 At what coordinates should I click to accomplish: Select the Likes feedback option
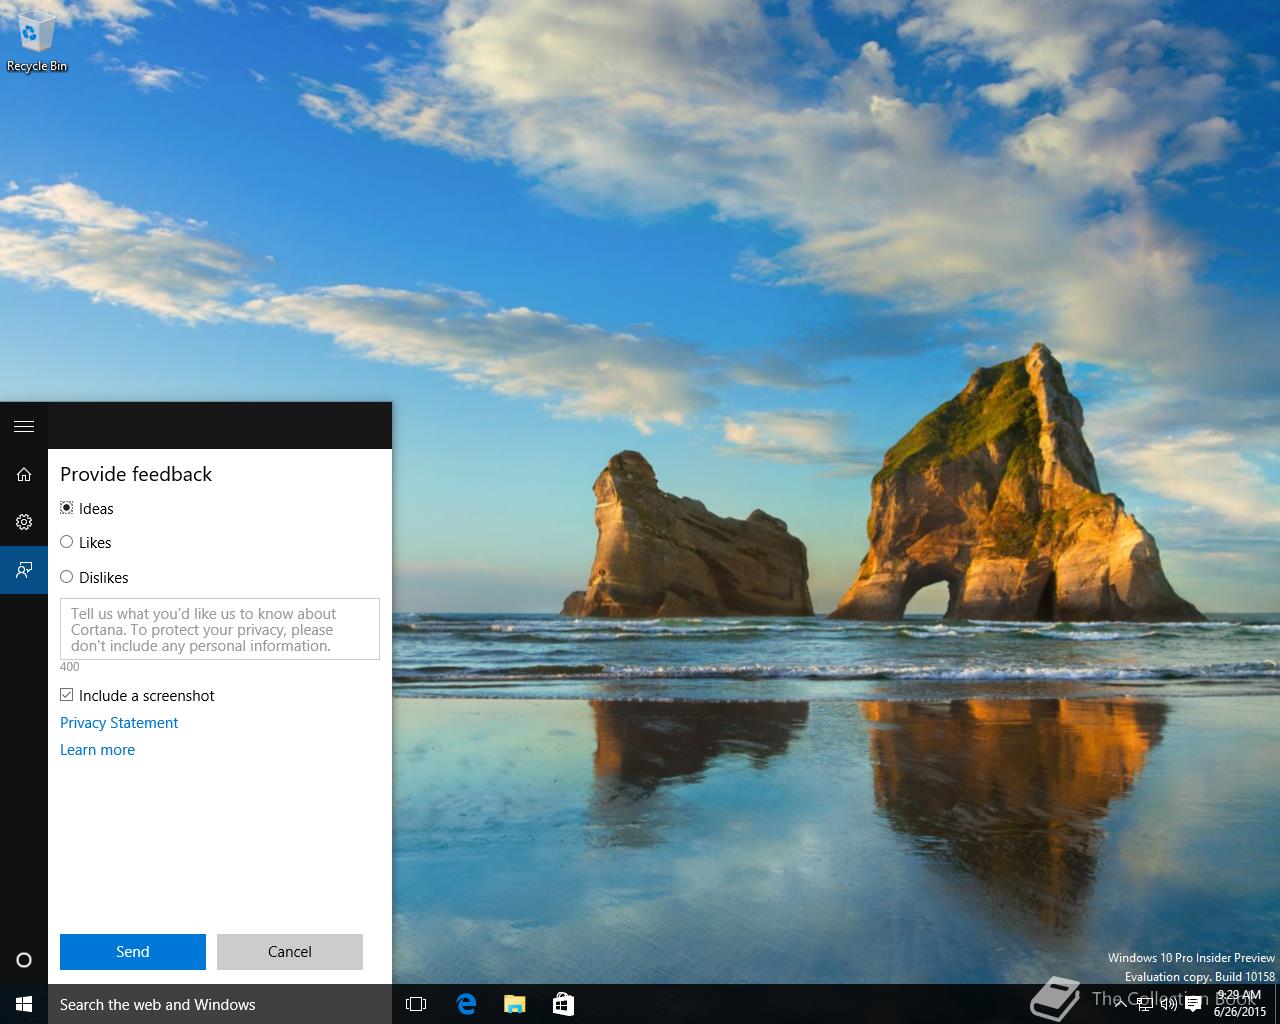pos(86,542)
